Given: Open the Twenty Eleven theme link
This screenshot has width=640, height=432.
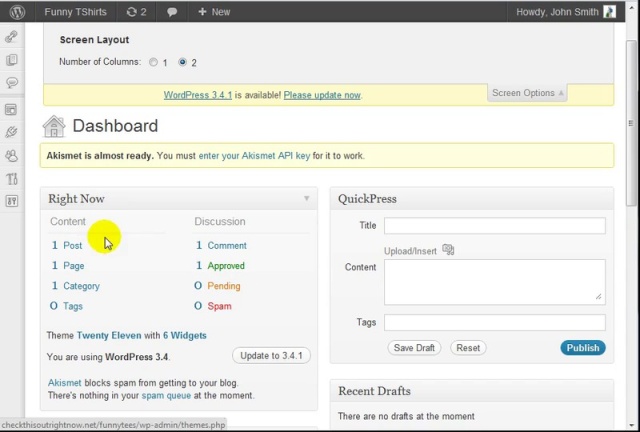Looking at the screenshot, I should [x=109, y=336].
